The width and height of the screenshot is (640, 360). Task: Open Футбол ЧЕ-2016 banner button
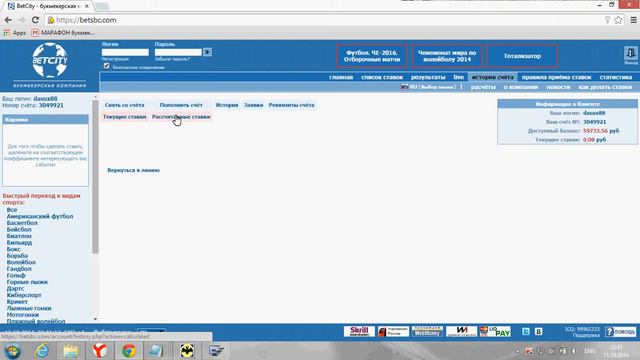[372, 56]
